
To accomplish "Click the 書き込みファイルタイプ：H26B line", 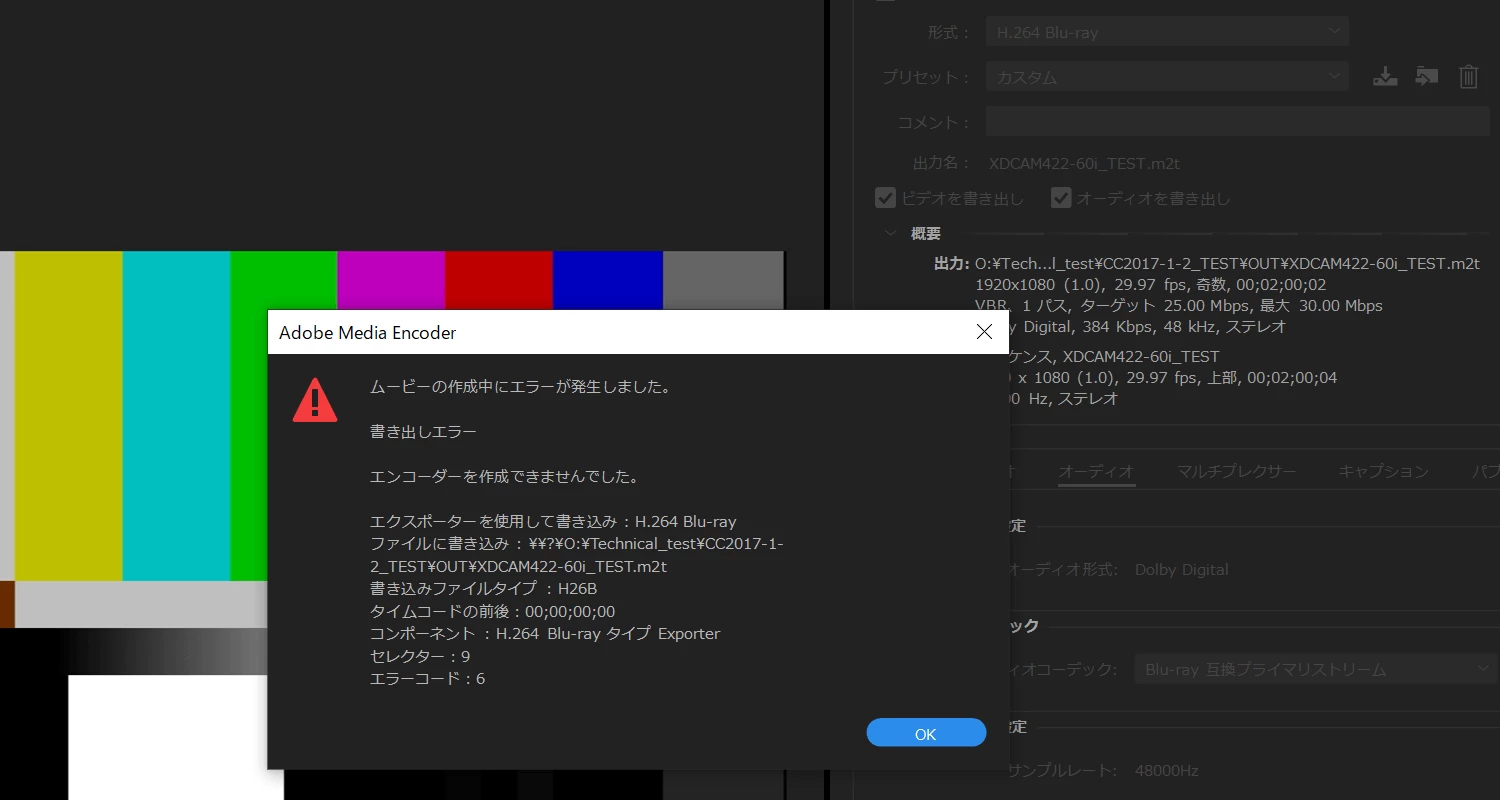I will point(484,588).
